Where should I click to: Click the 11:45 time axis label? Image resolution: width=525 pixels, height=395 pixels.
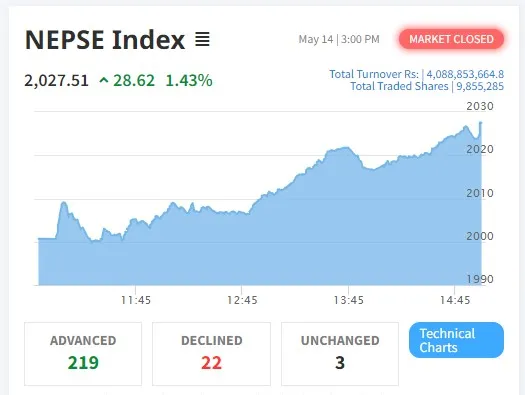(136, 300)
